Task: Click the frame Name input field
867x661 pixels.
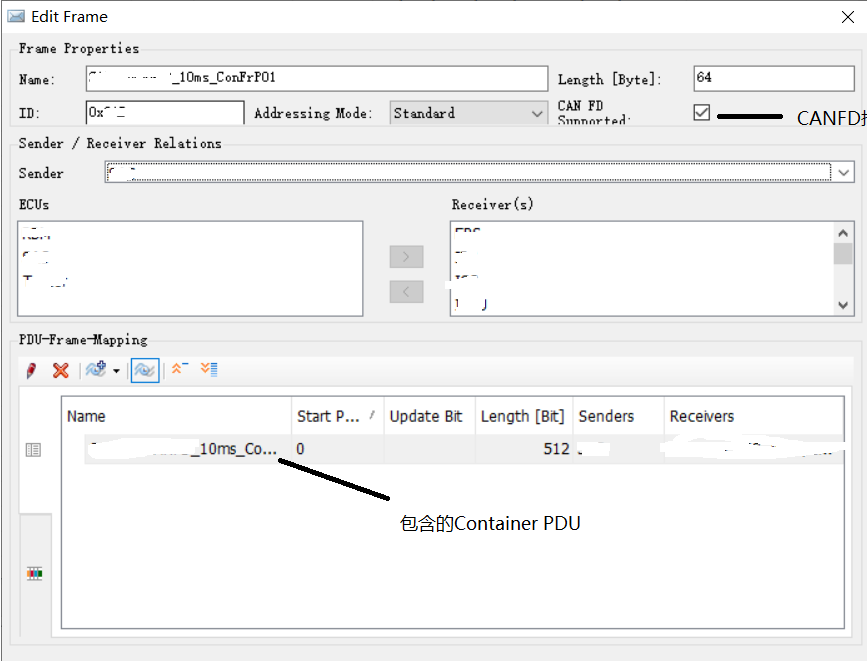Action: 317,79
